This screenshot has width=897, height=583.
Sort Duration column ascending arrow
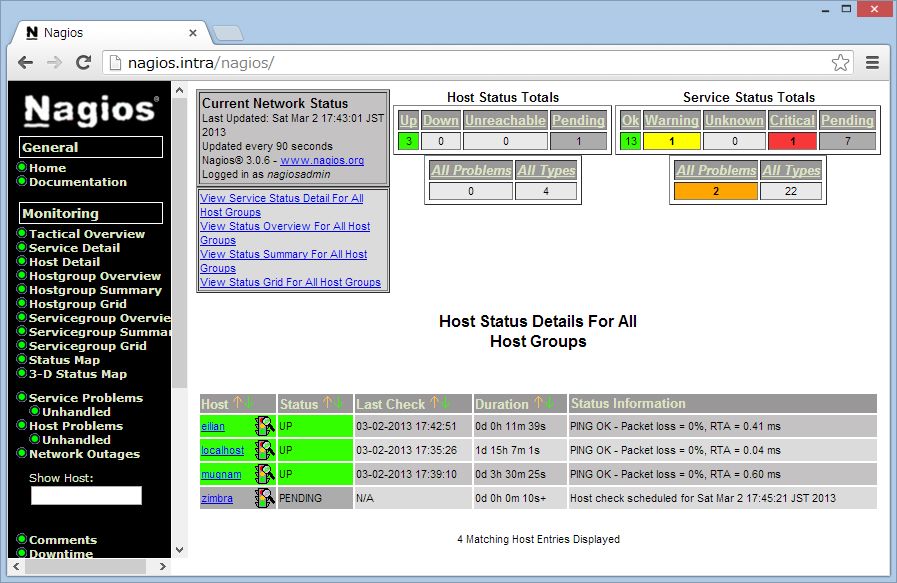tap(538, 403)
